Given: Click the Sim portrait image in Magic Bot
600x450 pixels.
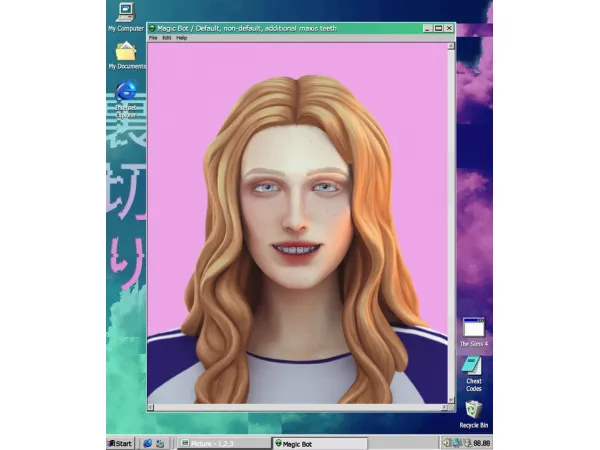Looking at the screenshot, I should click(x=297, y=223).
